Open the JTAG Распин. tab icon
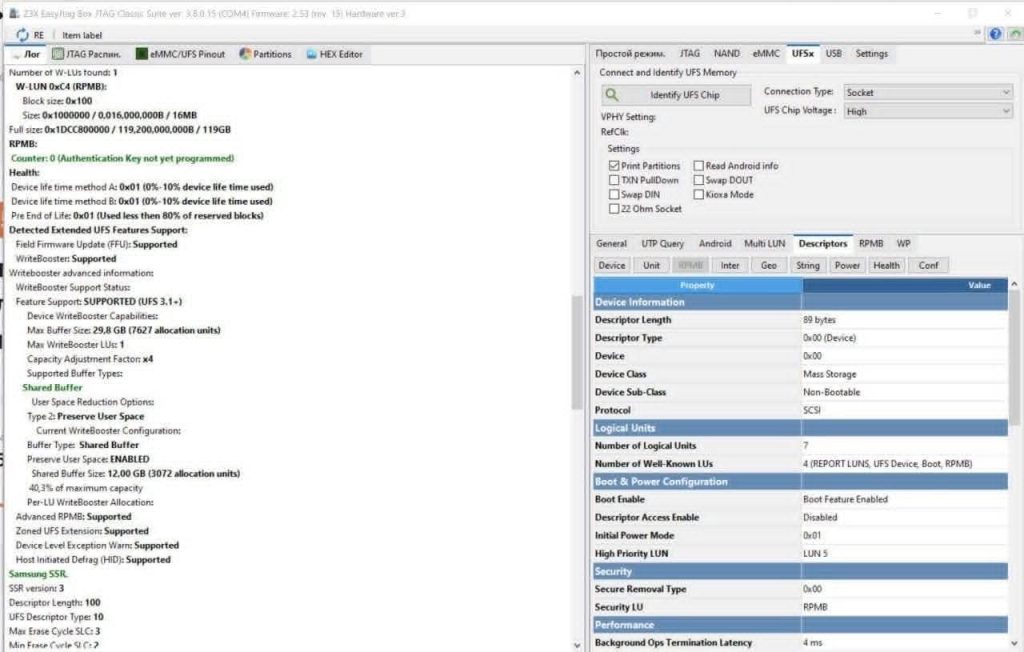 [x=59, y=54]
